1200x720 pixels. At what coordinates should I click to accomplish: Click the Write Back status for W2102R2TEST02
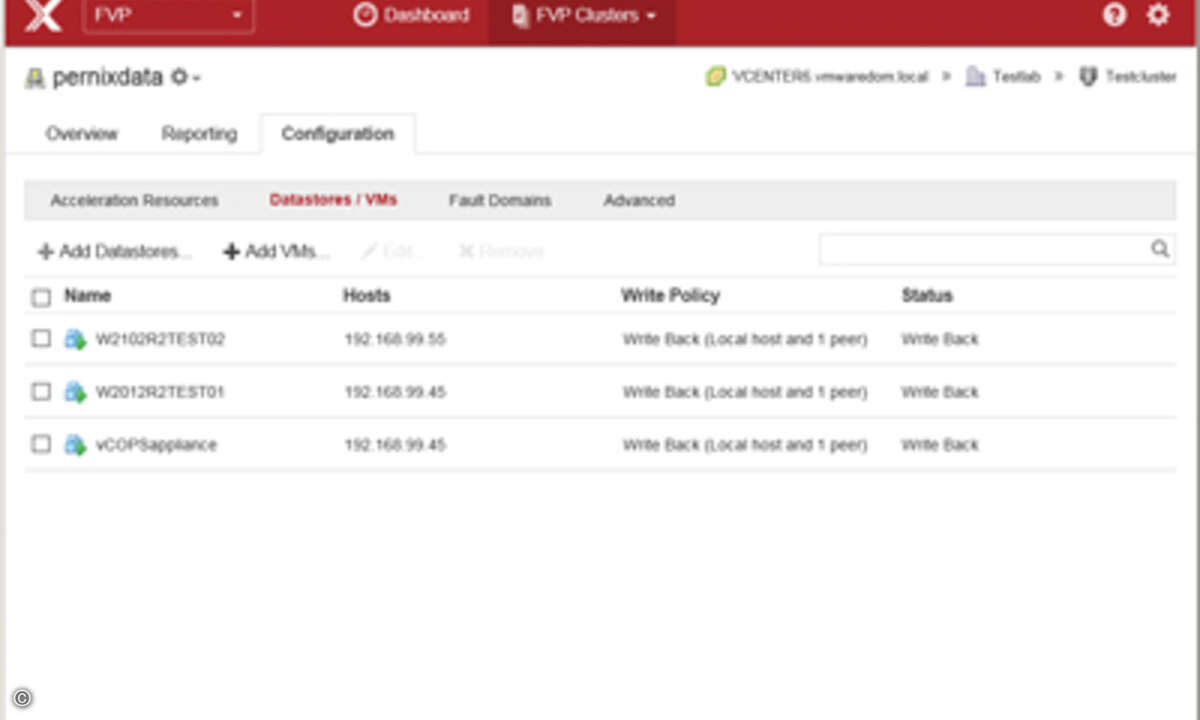tap(940, 340)
